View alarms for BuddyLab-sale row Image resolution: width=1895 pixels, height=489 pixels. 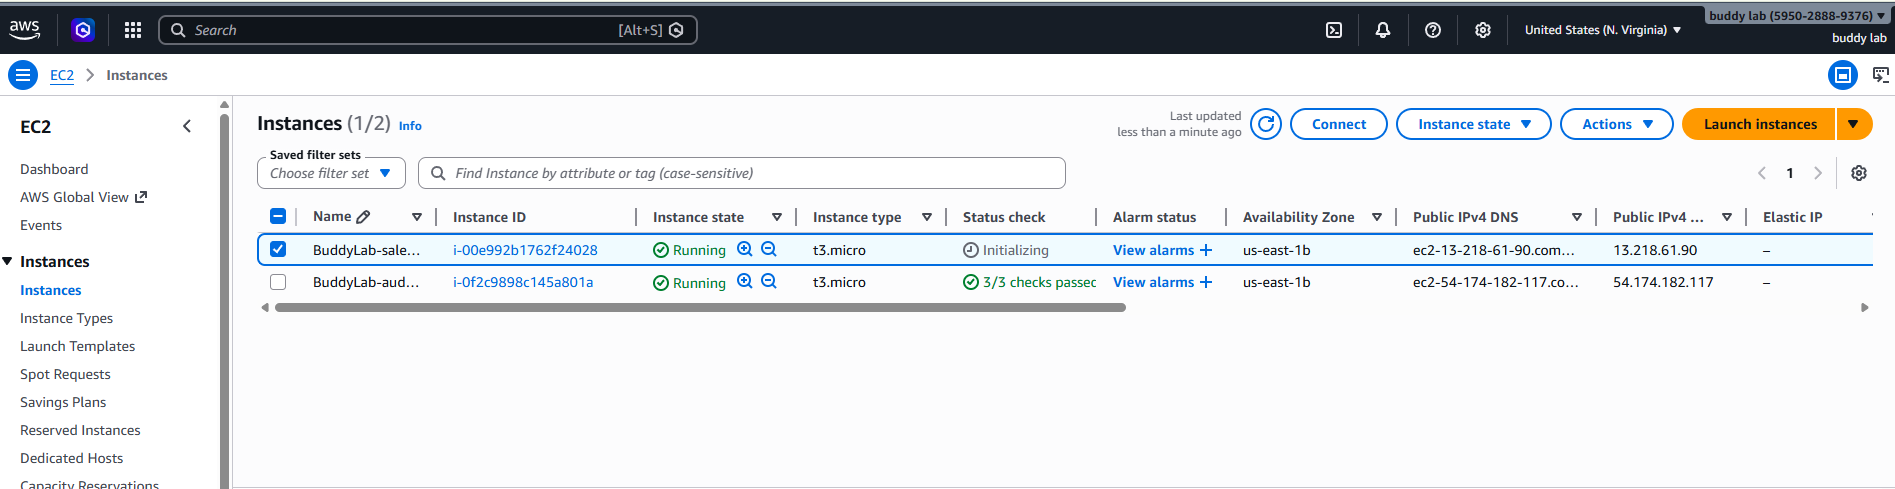1153,250
